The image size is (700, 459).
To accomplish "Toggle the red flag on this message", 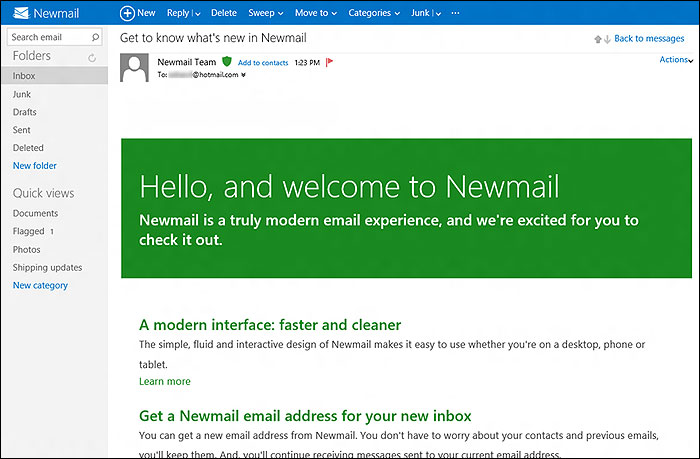I will (329, 62).
